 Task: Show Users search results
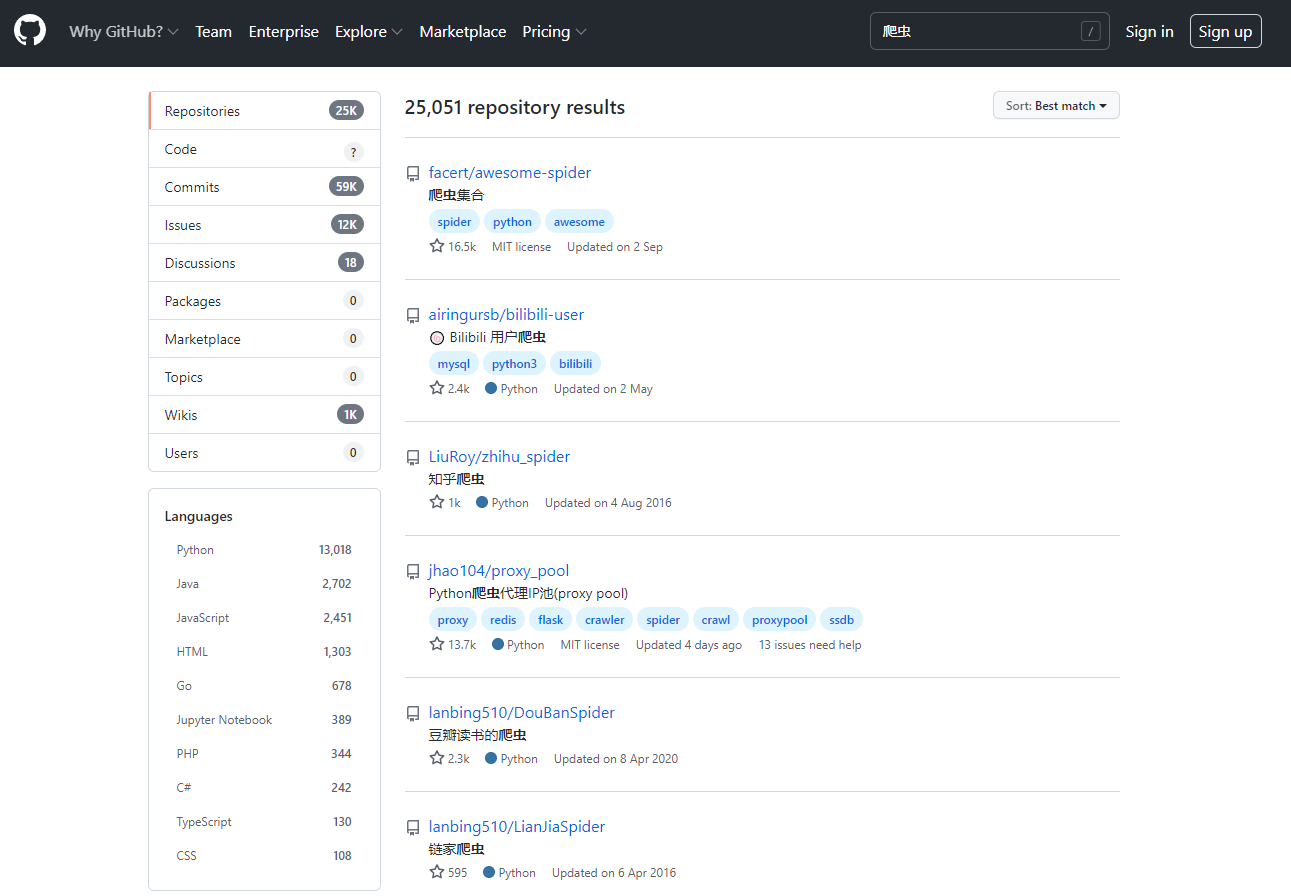coord(264,453)
